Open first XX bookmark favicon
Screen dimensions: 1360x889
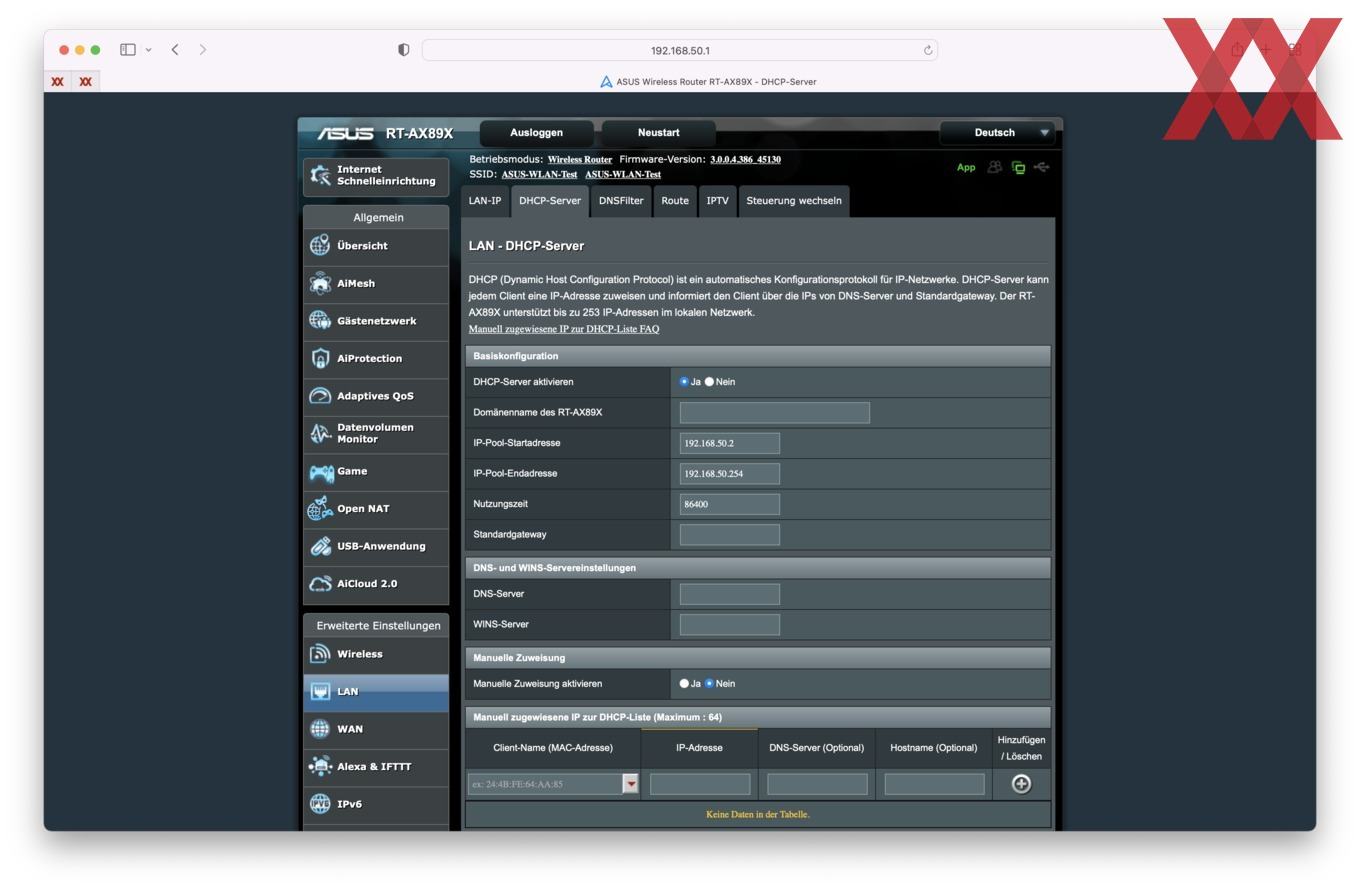click(x=58, y=82)
